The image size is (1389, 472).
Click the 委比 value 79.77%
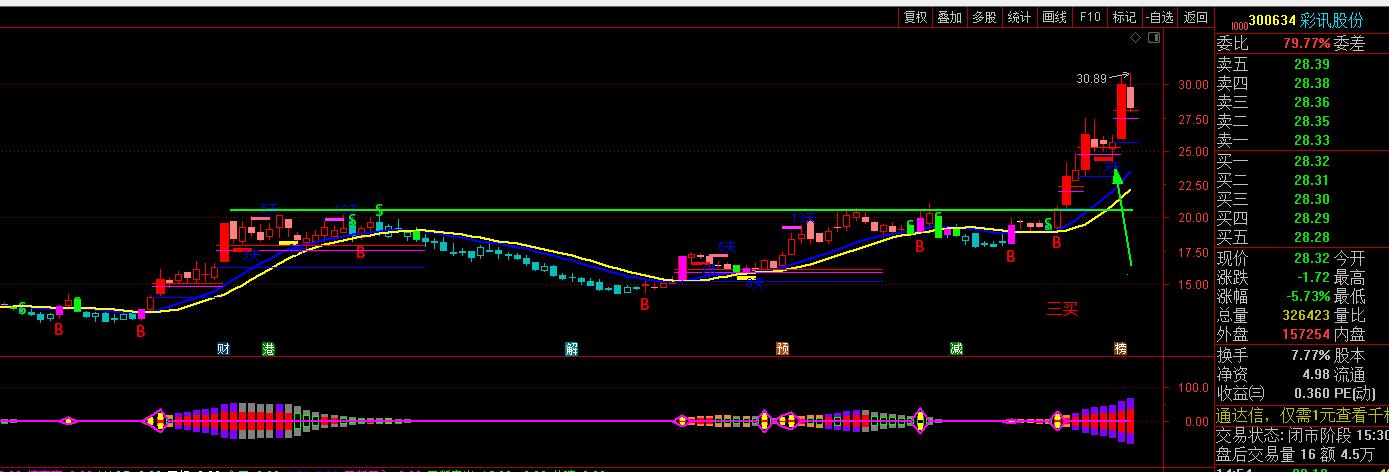pos(1306,44)
